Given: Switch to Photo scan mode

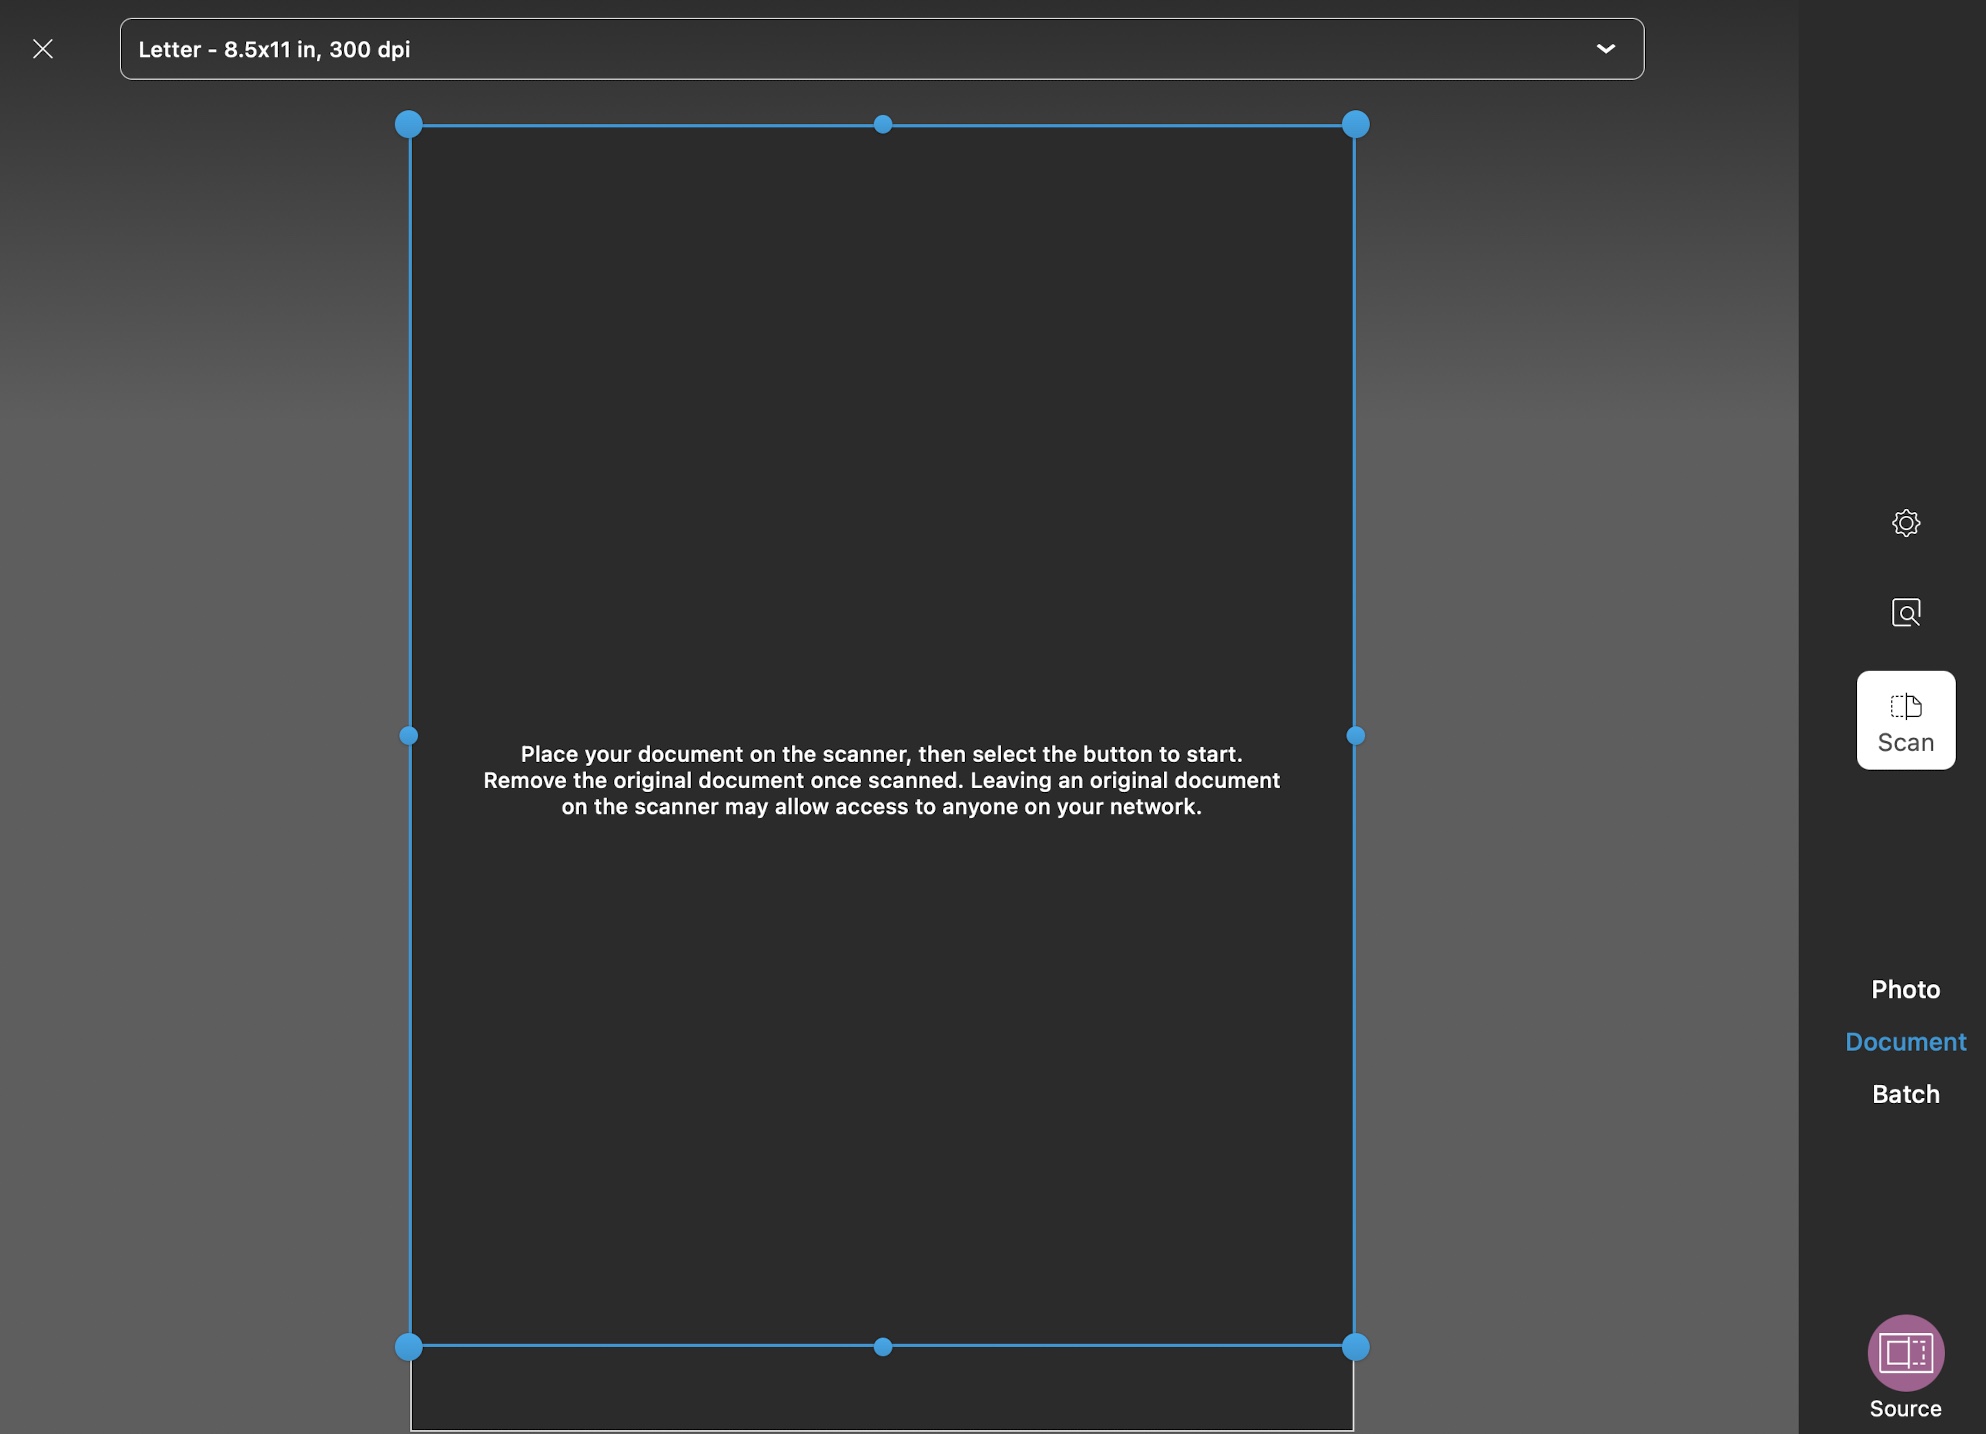Looking at the screenshot, I should coord(1905,989).
